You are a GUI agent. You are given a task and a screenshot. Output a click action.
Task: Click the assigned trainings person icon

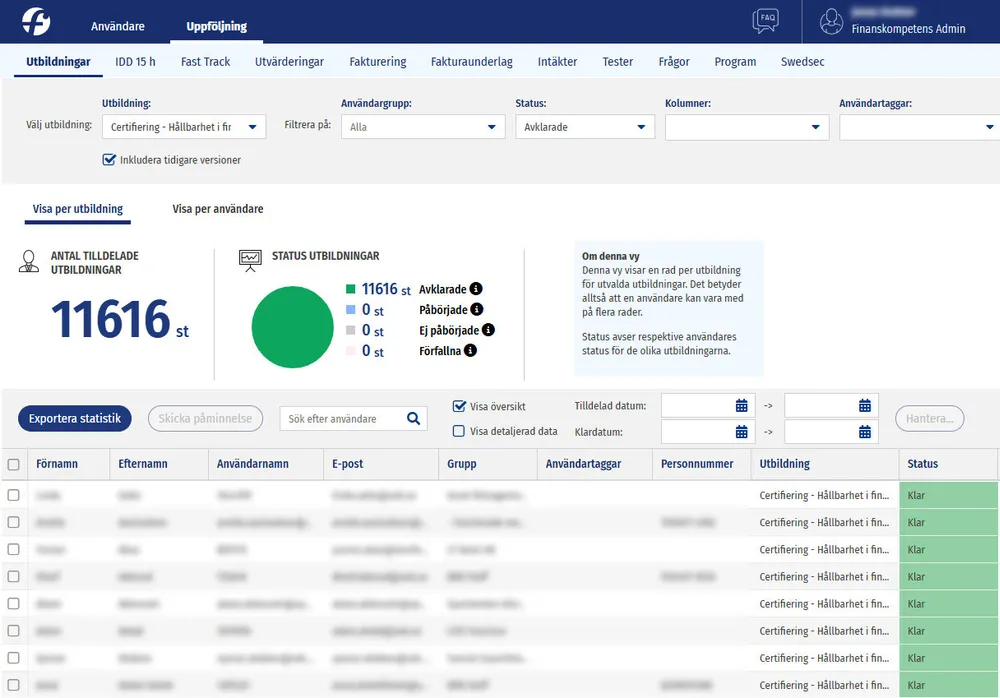[x=29, y=261]
